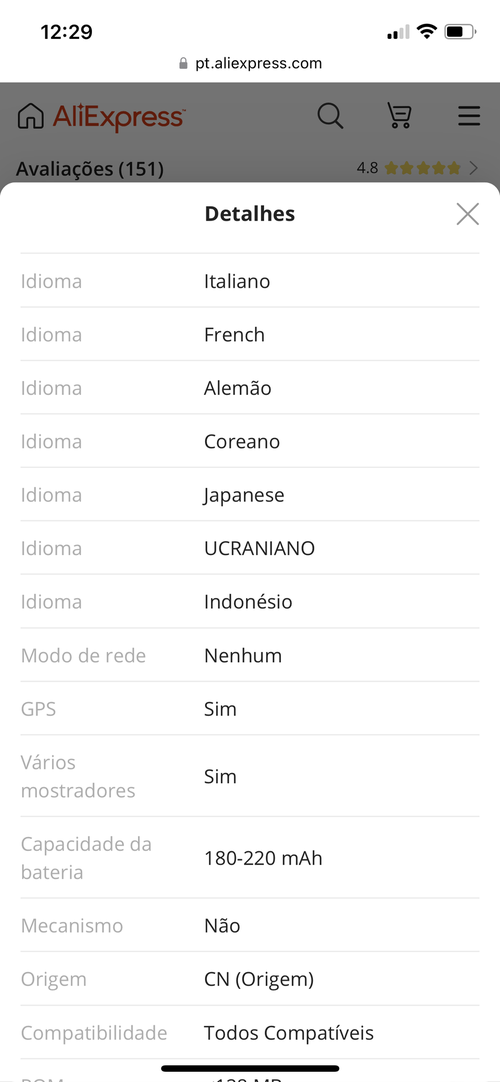The width and height of the screenshot is (500, 1082).
Task: Tap the Wi-Fi status icon
Action: (428, 31)
